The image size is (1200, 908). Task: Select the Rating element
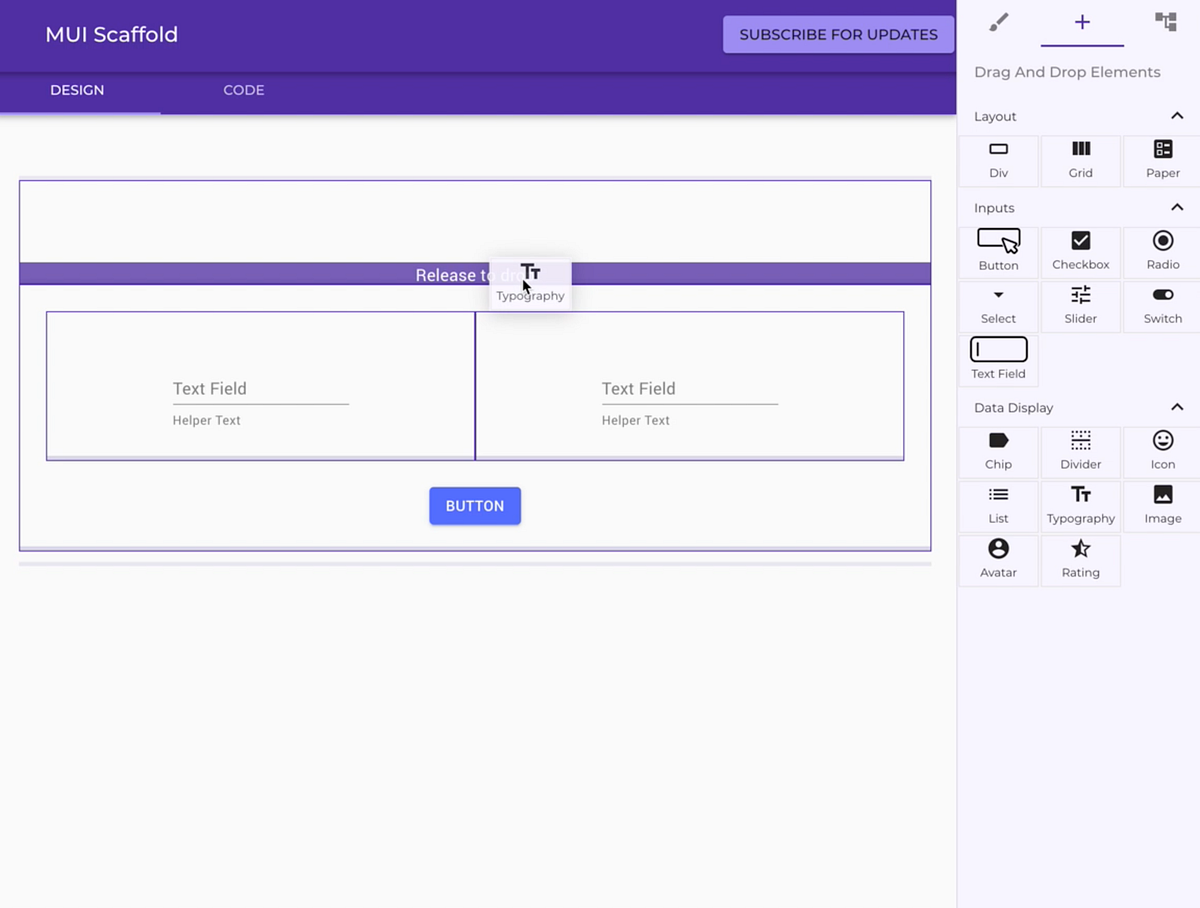[x=1080, y=560]
